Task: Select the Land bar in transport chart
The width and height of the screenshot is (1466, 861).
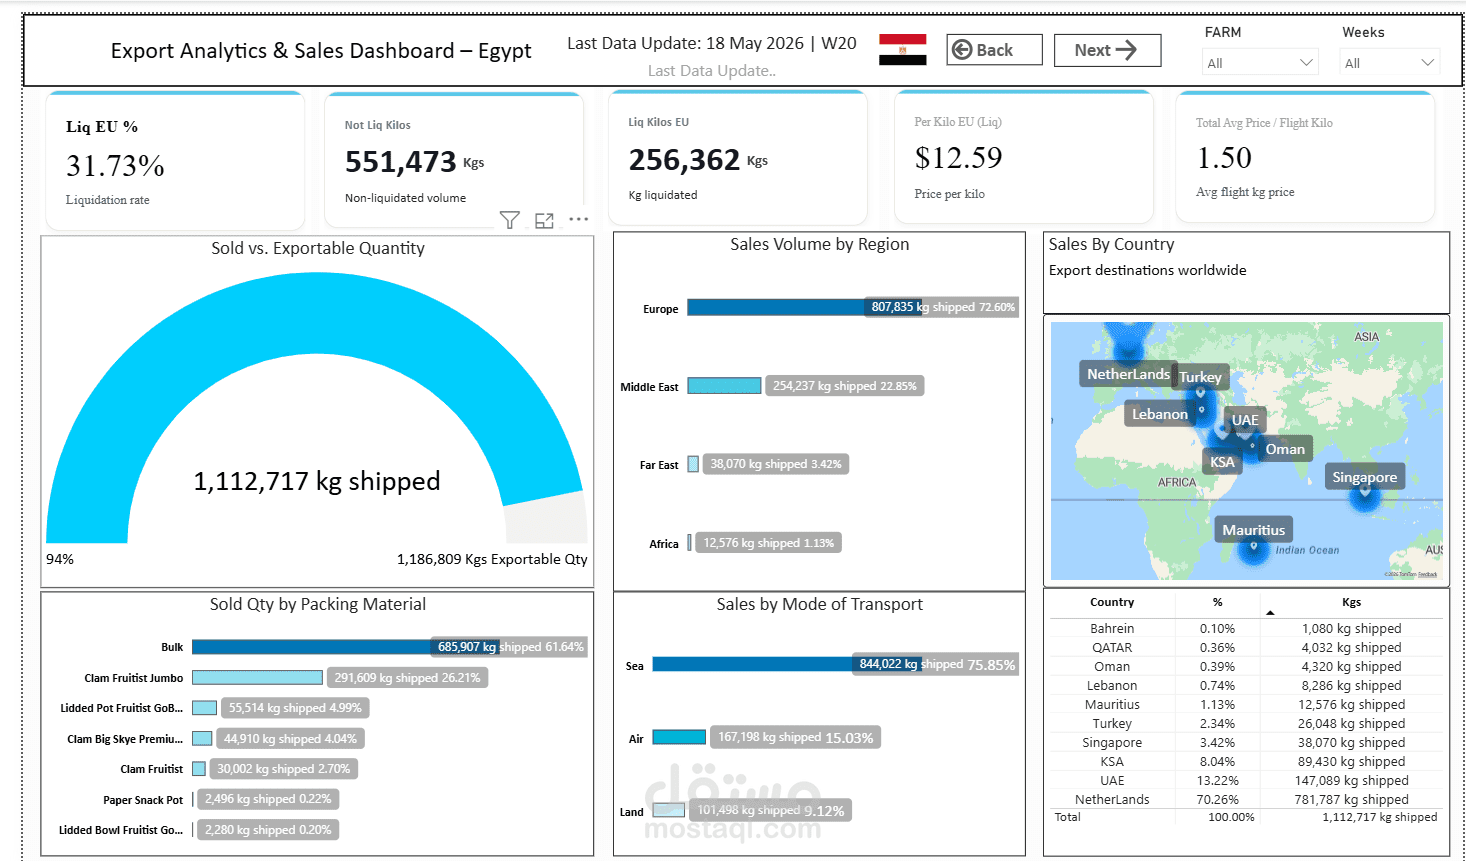Action: (x=669, y=810)
